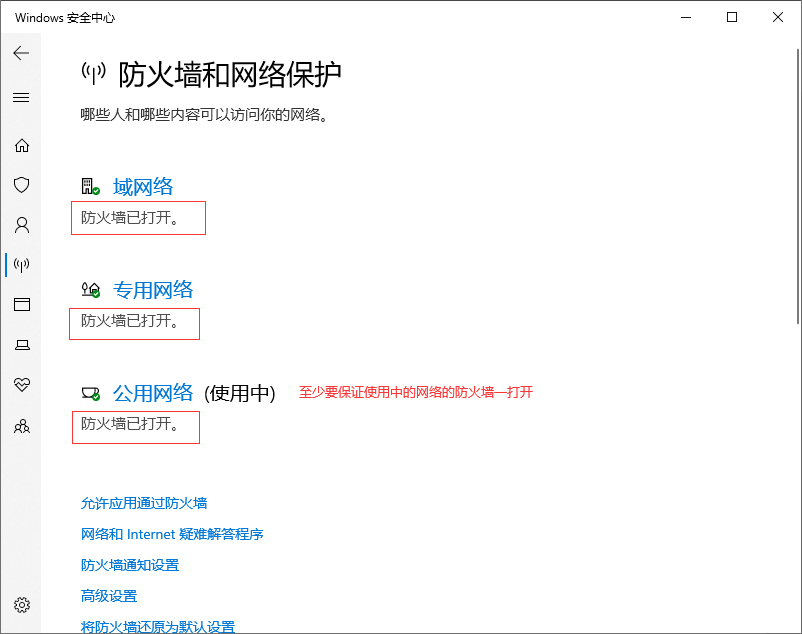Image resolution: width=802 pixels, height=634 pixels.
Task: Open Settings gear icon in sidebar
Action: 21,605
